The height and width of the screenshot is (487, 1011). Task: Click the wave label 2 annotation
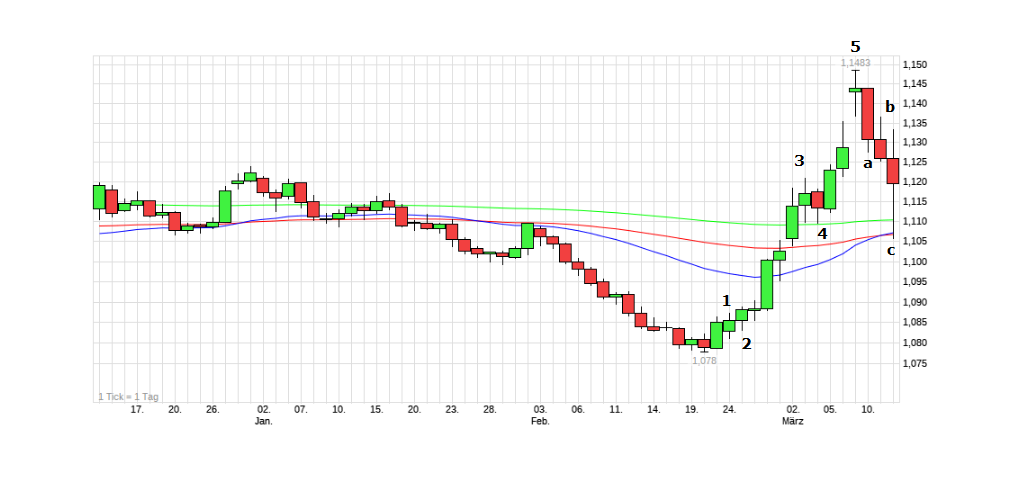[746, 343]
